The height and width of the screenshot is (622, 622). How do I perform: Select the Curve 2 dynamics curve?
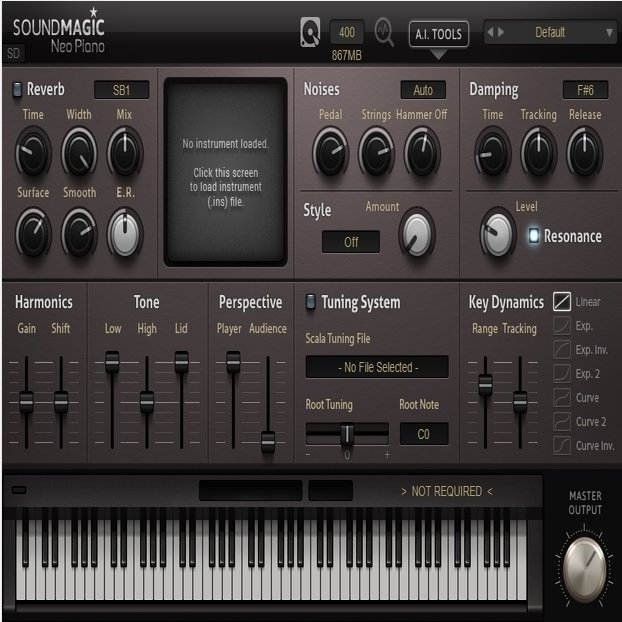562,422
